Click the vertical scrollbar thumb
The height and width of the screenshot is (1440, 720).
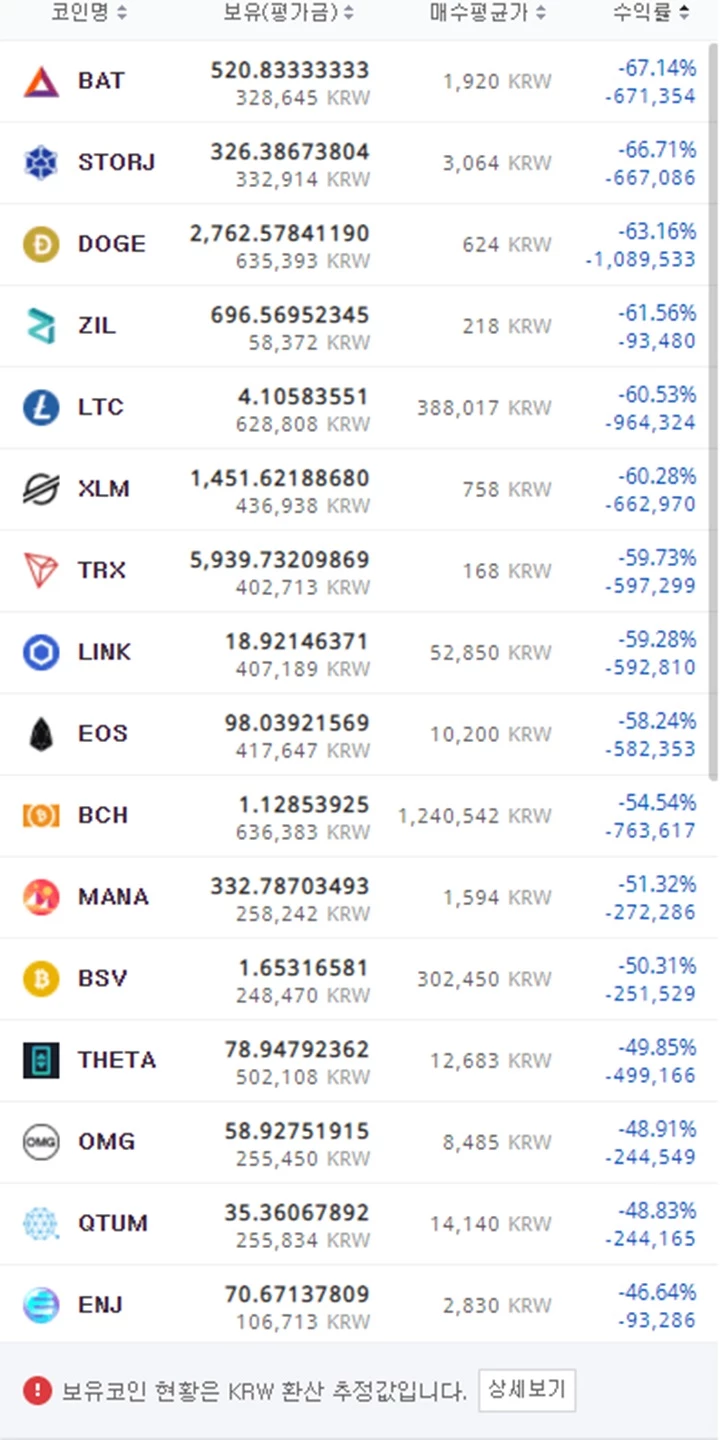(x=713, y=410)
